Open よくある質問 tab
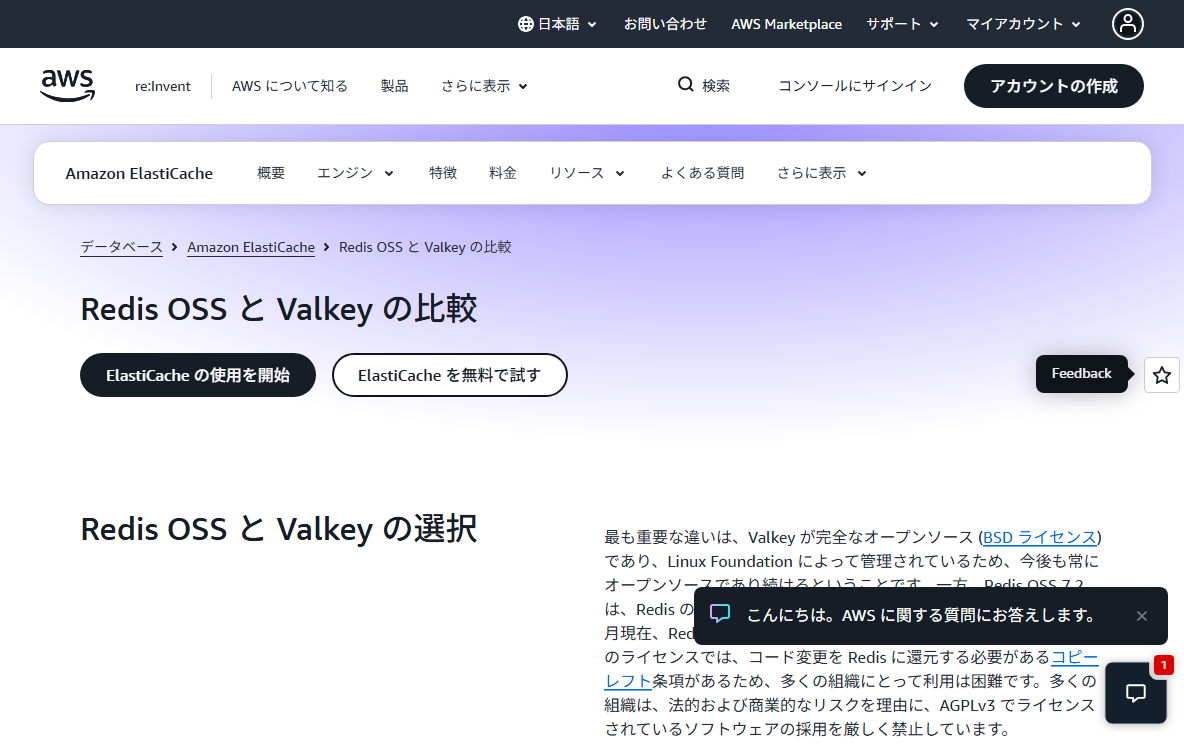 tap(702, 173)
